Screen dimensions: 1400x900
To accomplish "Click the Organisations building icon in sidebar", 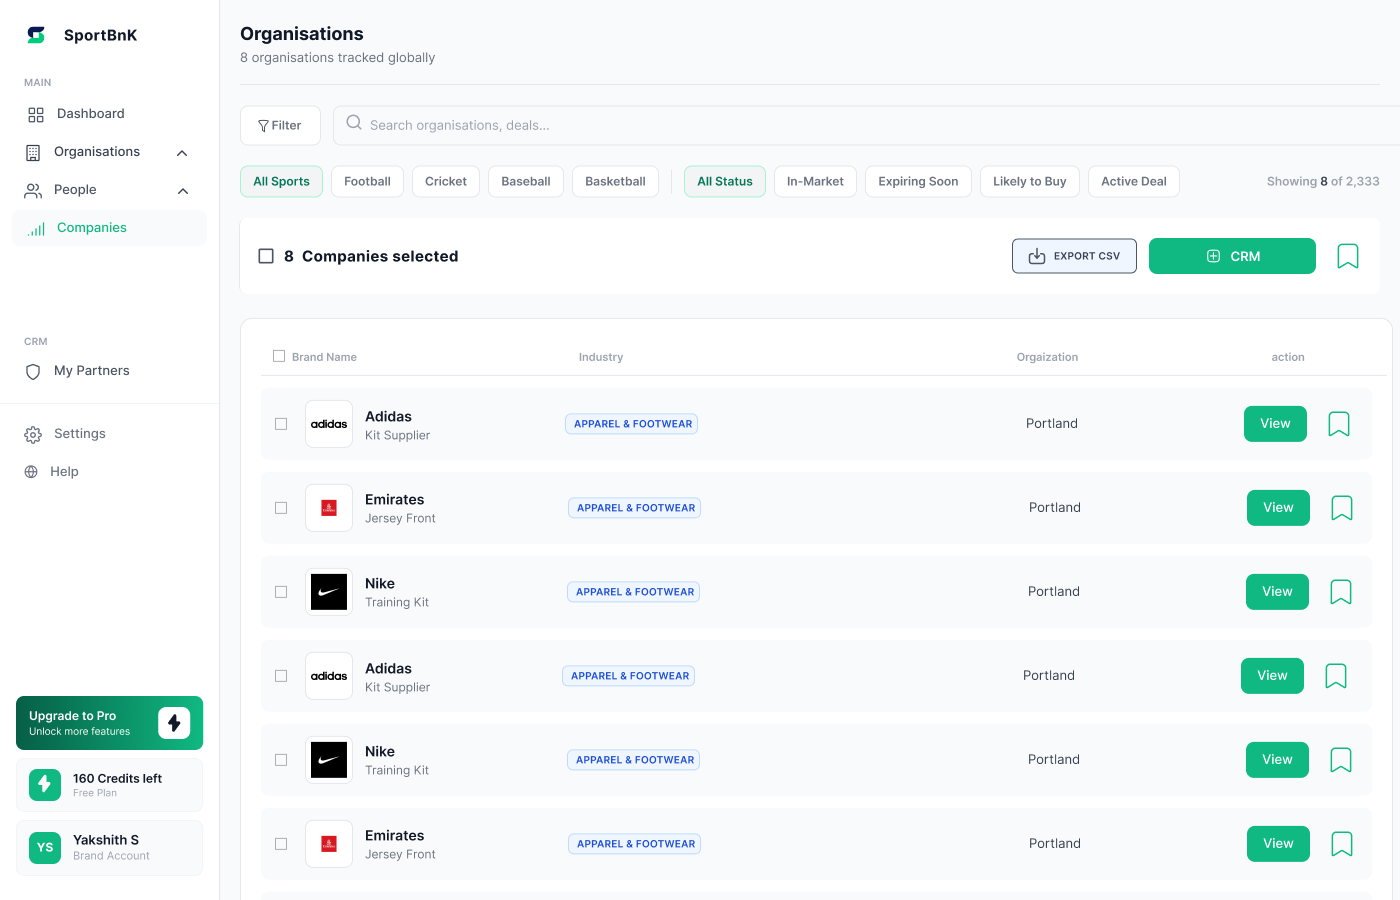I will 33,152.
